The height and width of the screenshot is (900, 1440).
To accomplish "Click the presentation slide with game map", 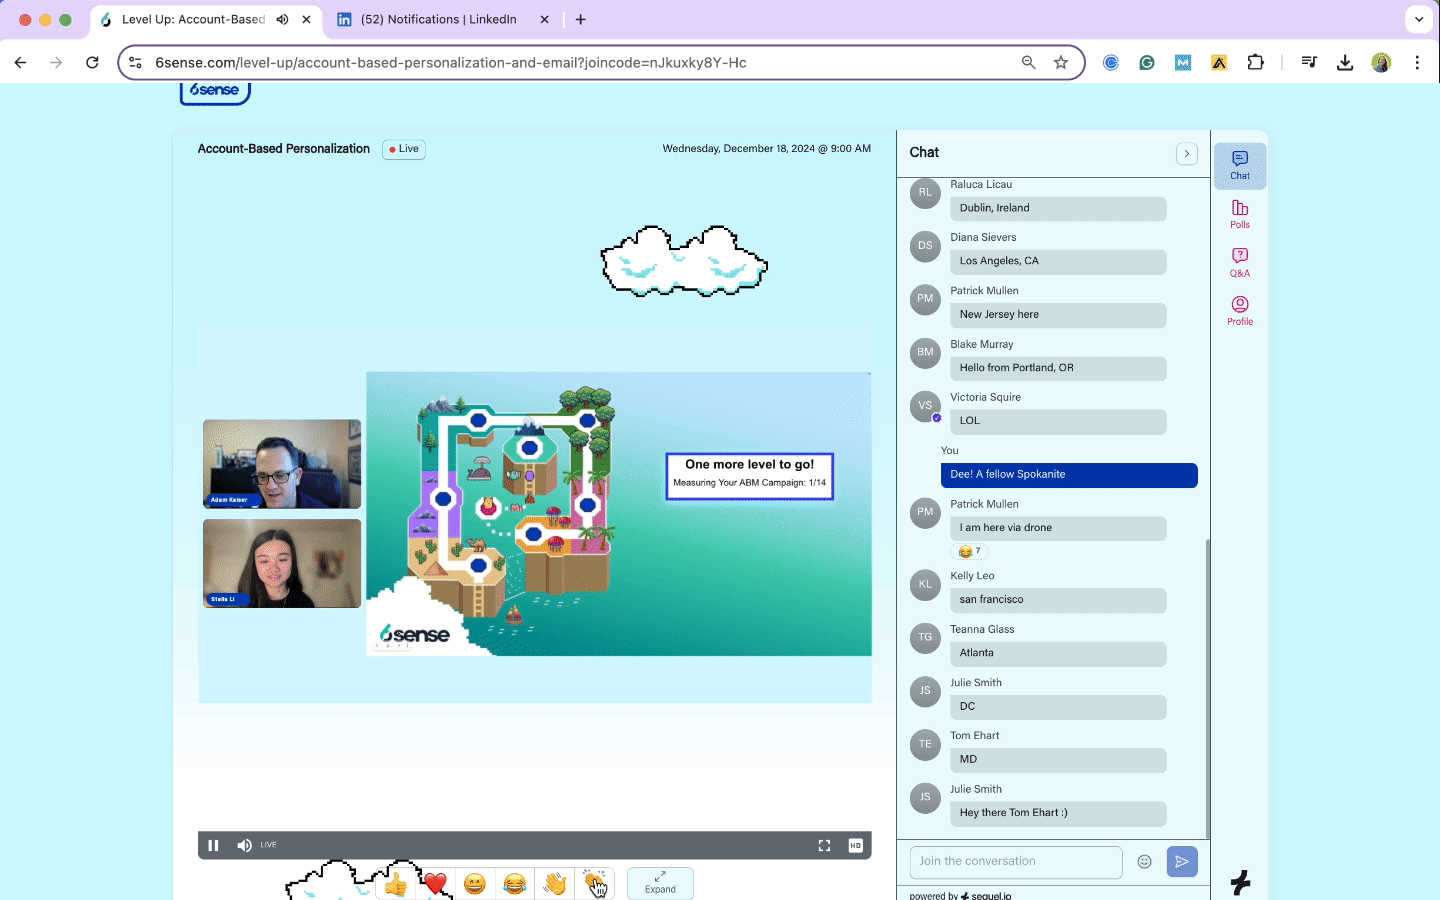I will (619, 514).
